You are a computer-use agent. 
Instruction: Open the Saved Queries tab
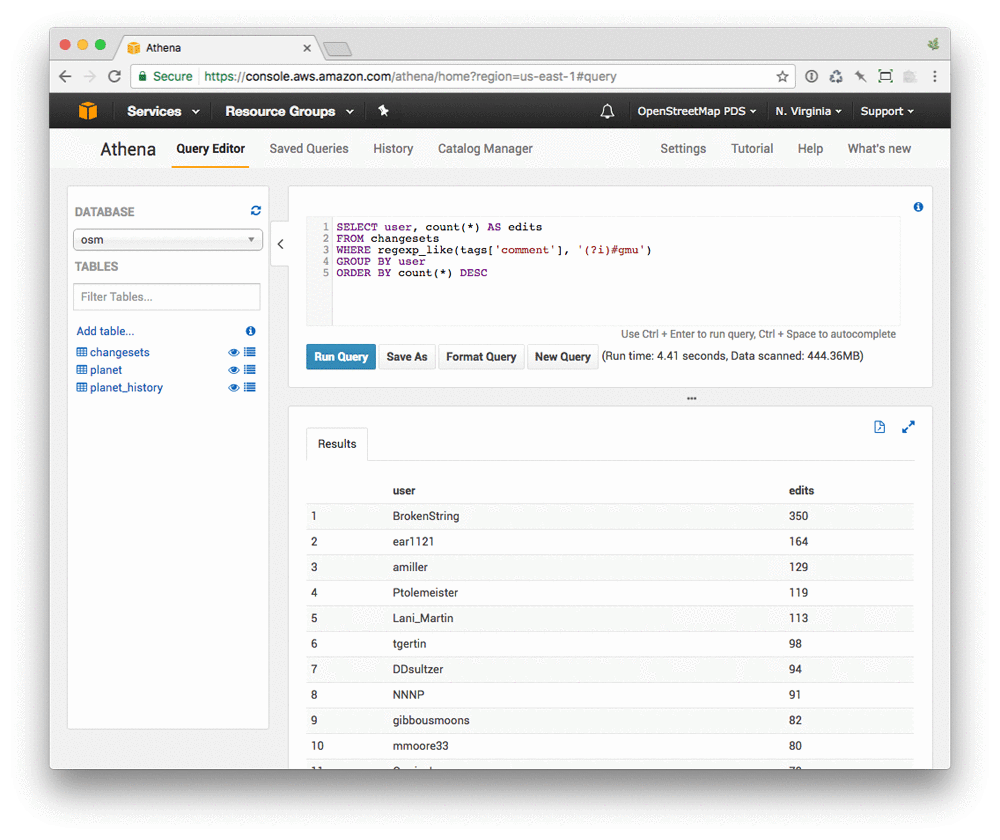click(x=309, y=149)
